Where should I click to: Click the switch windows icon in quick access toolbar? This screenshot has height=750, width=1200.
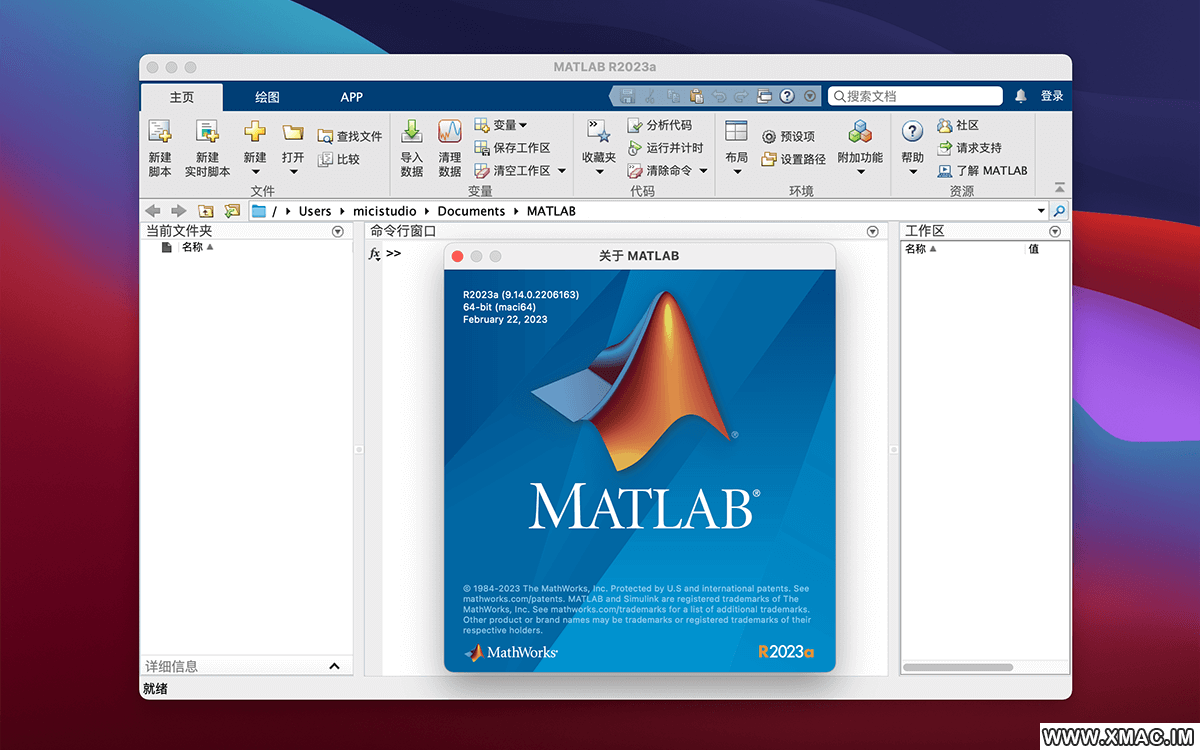click(764, 96)
